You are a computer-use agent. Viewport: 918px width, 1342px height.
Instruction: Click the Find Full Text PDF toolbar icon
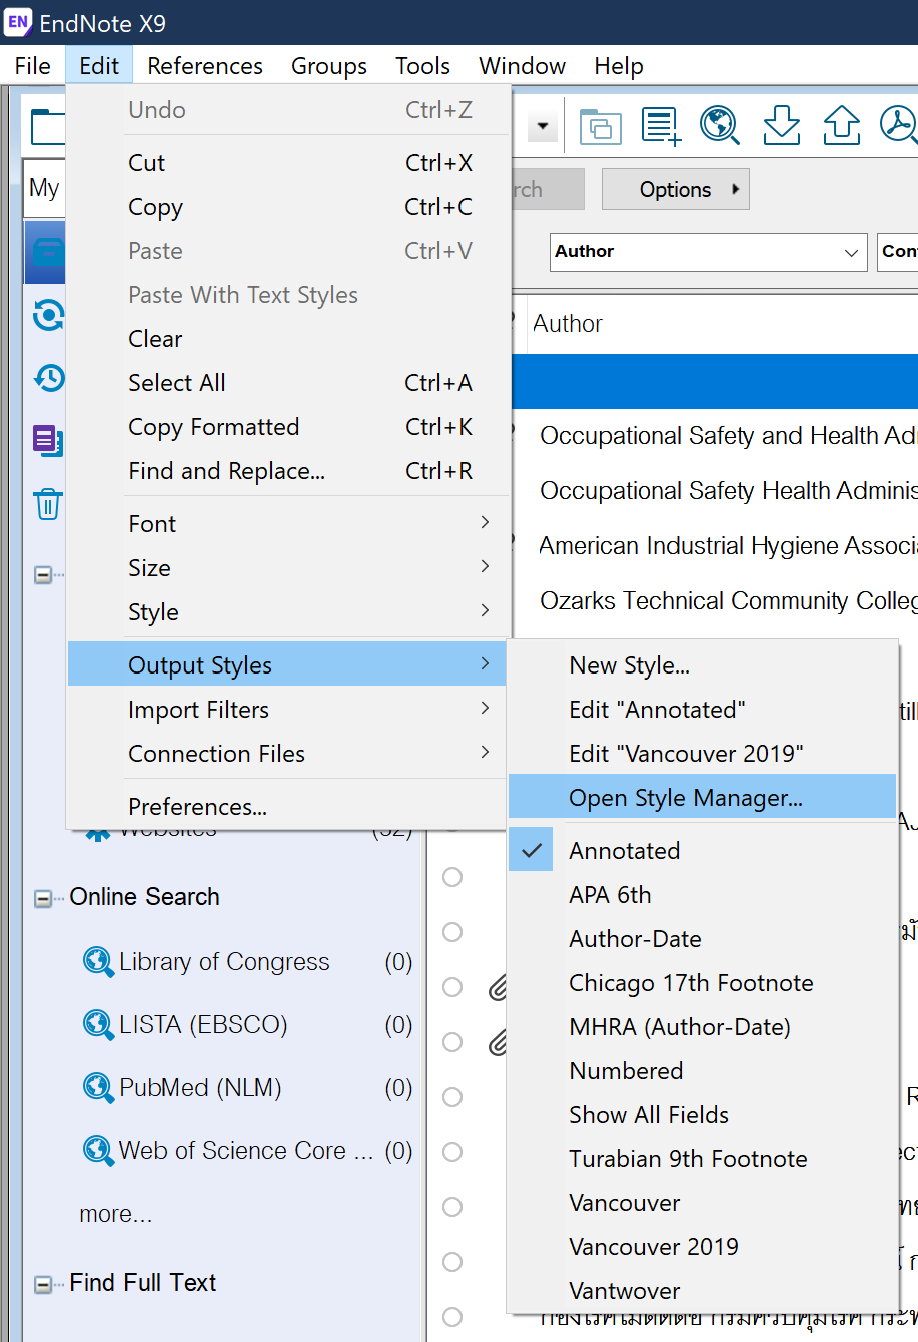pos(899,125)
